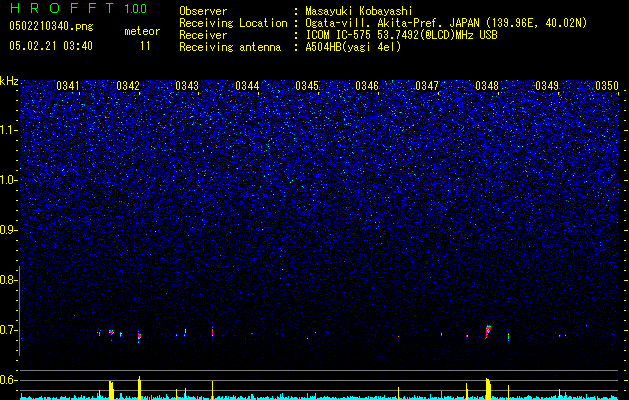Click the 0.9 frequency axis label
Screen dimensions: 629x400
(7, 230)
